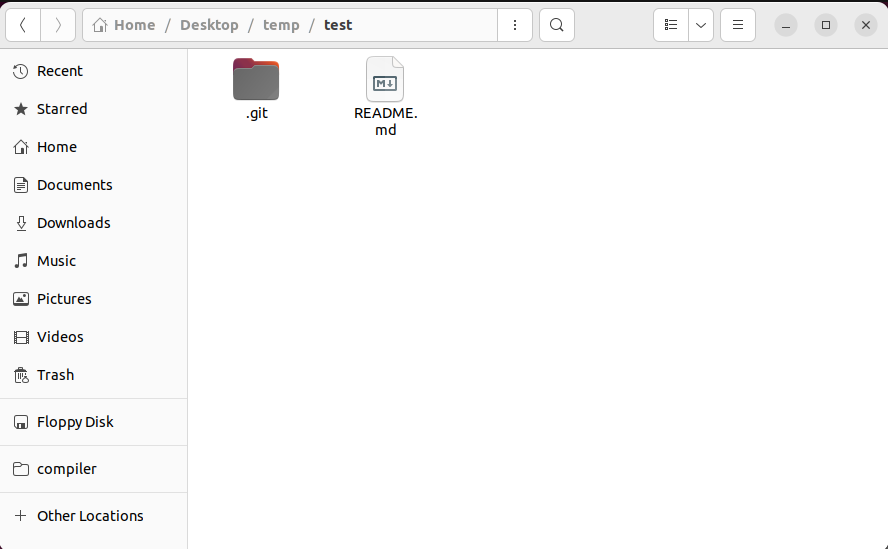Select the README.md markdown file icon
This screenshot has height=549, width=888.
point(385,79)
